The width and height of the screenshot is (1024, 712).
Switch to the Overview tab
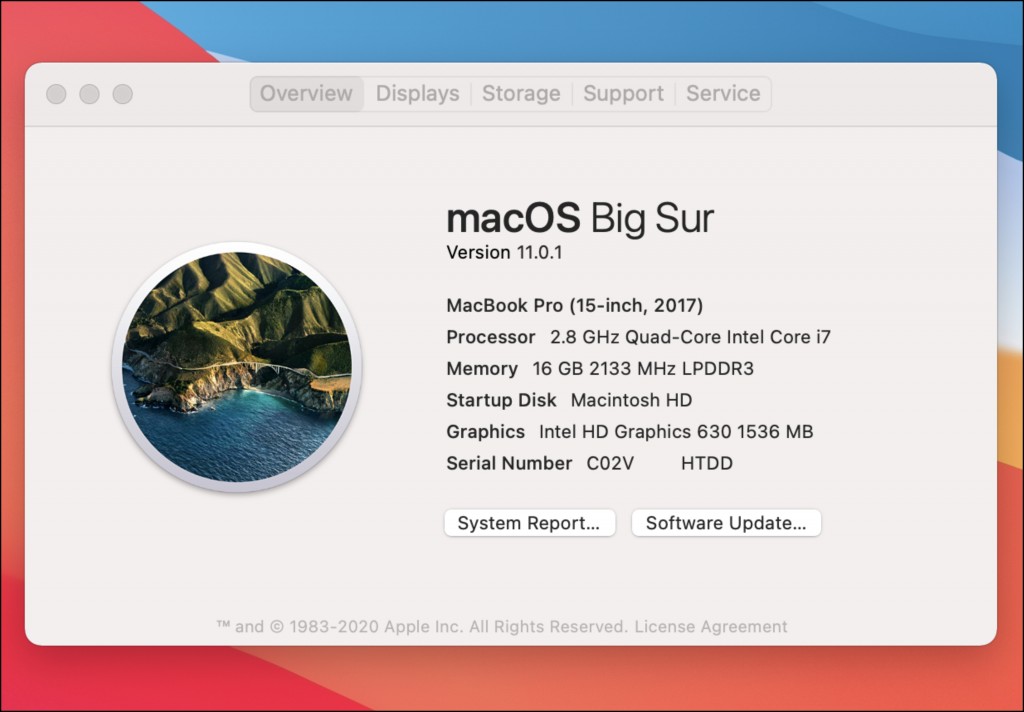click(x=306, y=93)
